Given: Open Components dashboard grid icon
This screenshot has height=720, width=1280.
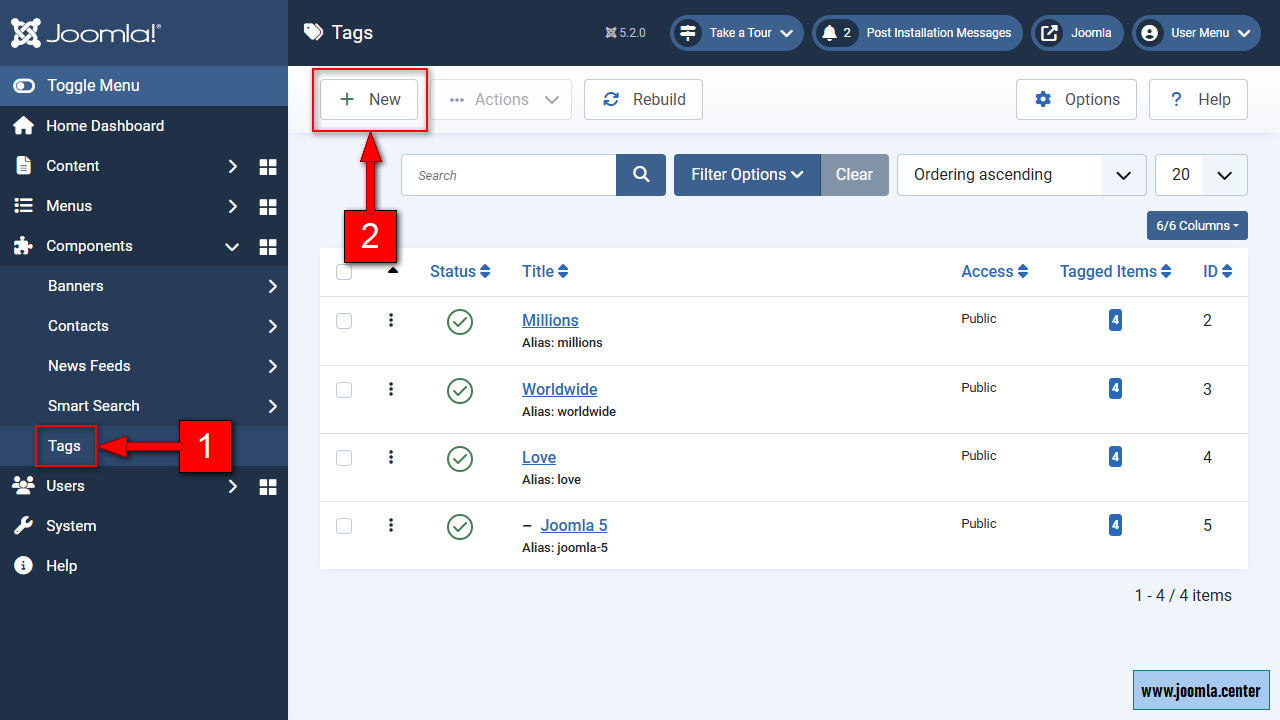Looking at the screenshot, I should point(268,246).
